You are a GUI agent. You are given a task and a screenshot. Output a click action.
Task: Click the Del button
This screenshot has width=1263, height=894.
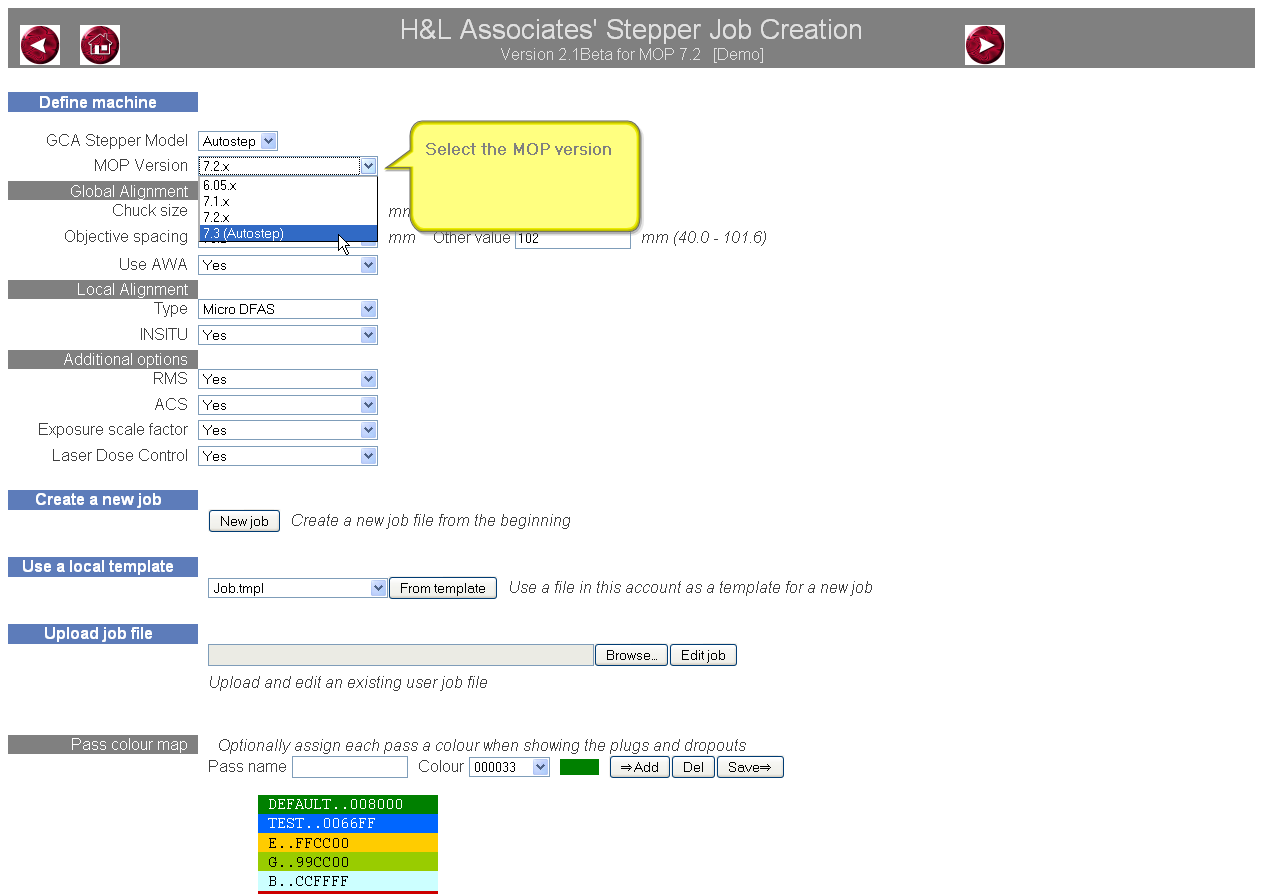[693, 767]
